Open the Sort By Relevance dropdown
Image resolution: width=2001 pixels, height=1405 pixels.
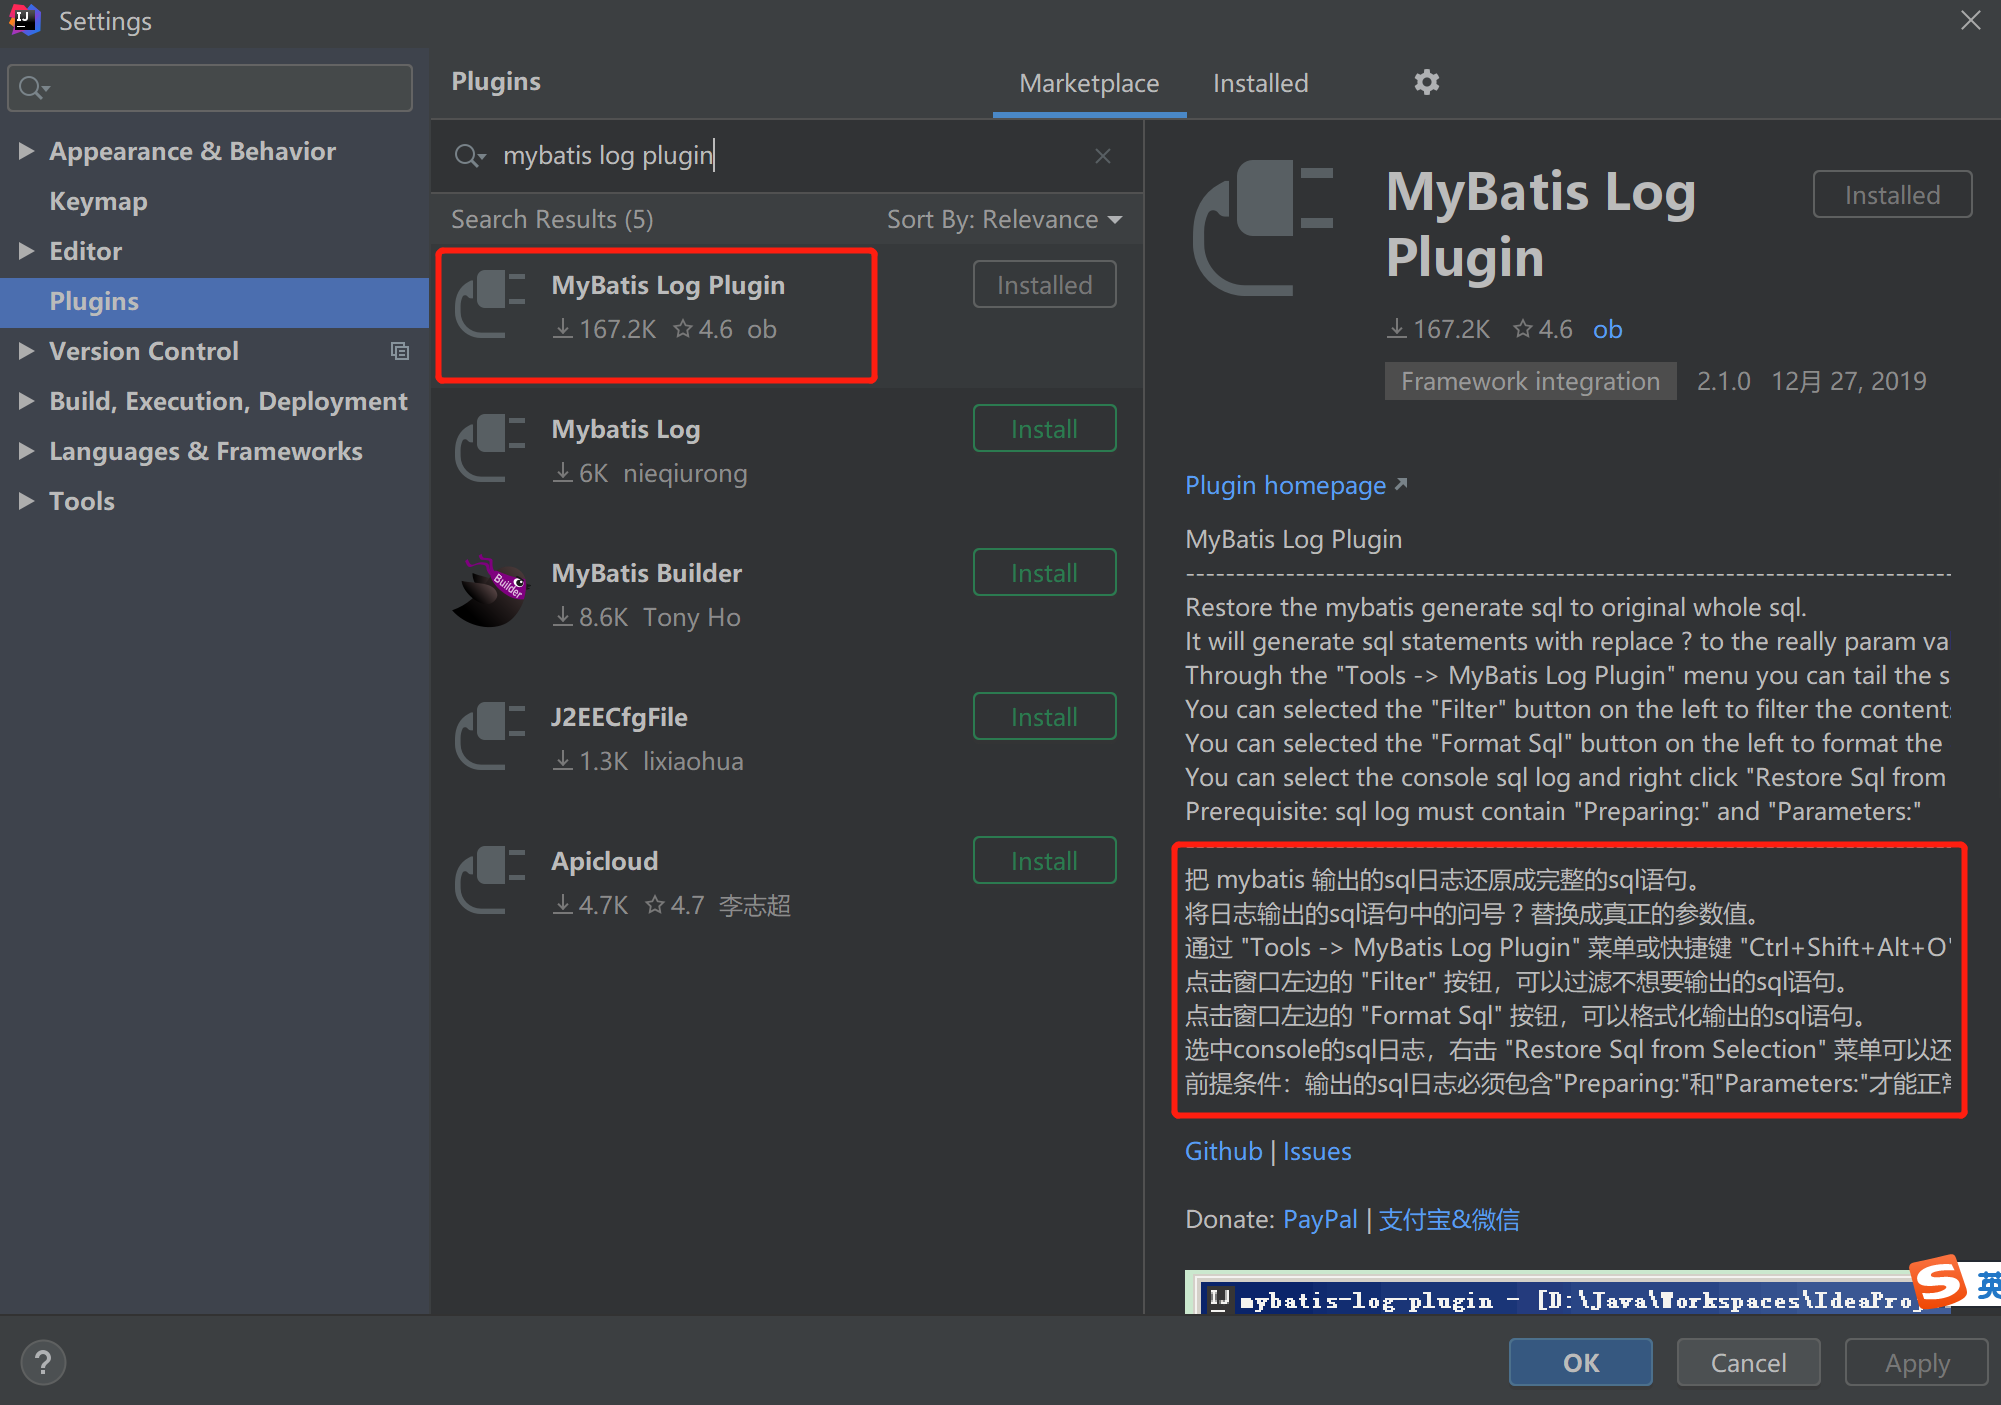[x=1004, y=219]
